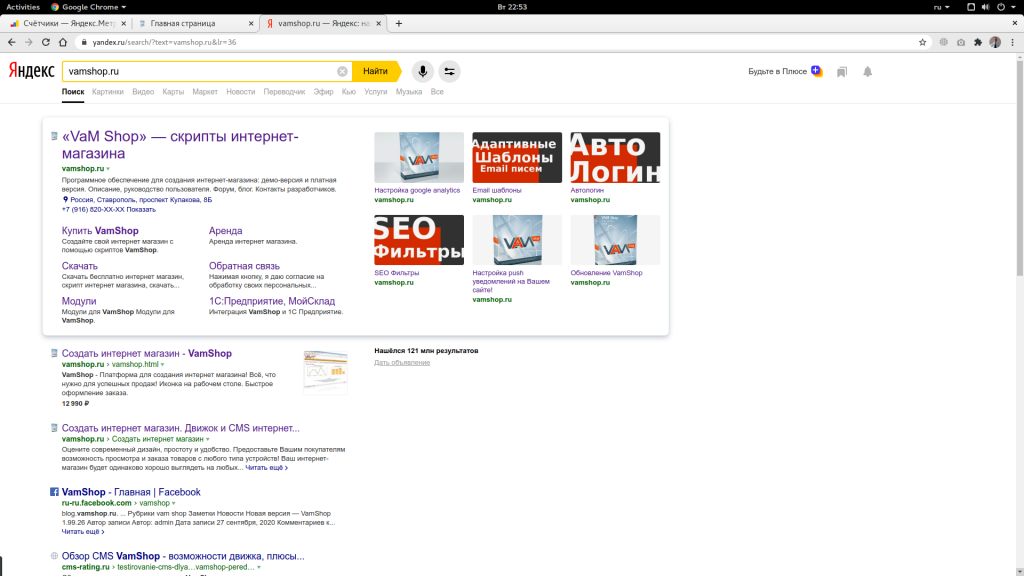Open the Скачать sitelink
The width and height of the screenshot is (1024, 576).
(x=80, y=266)
